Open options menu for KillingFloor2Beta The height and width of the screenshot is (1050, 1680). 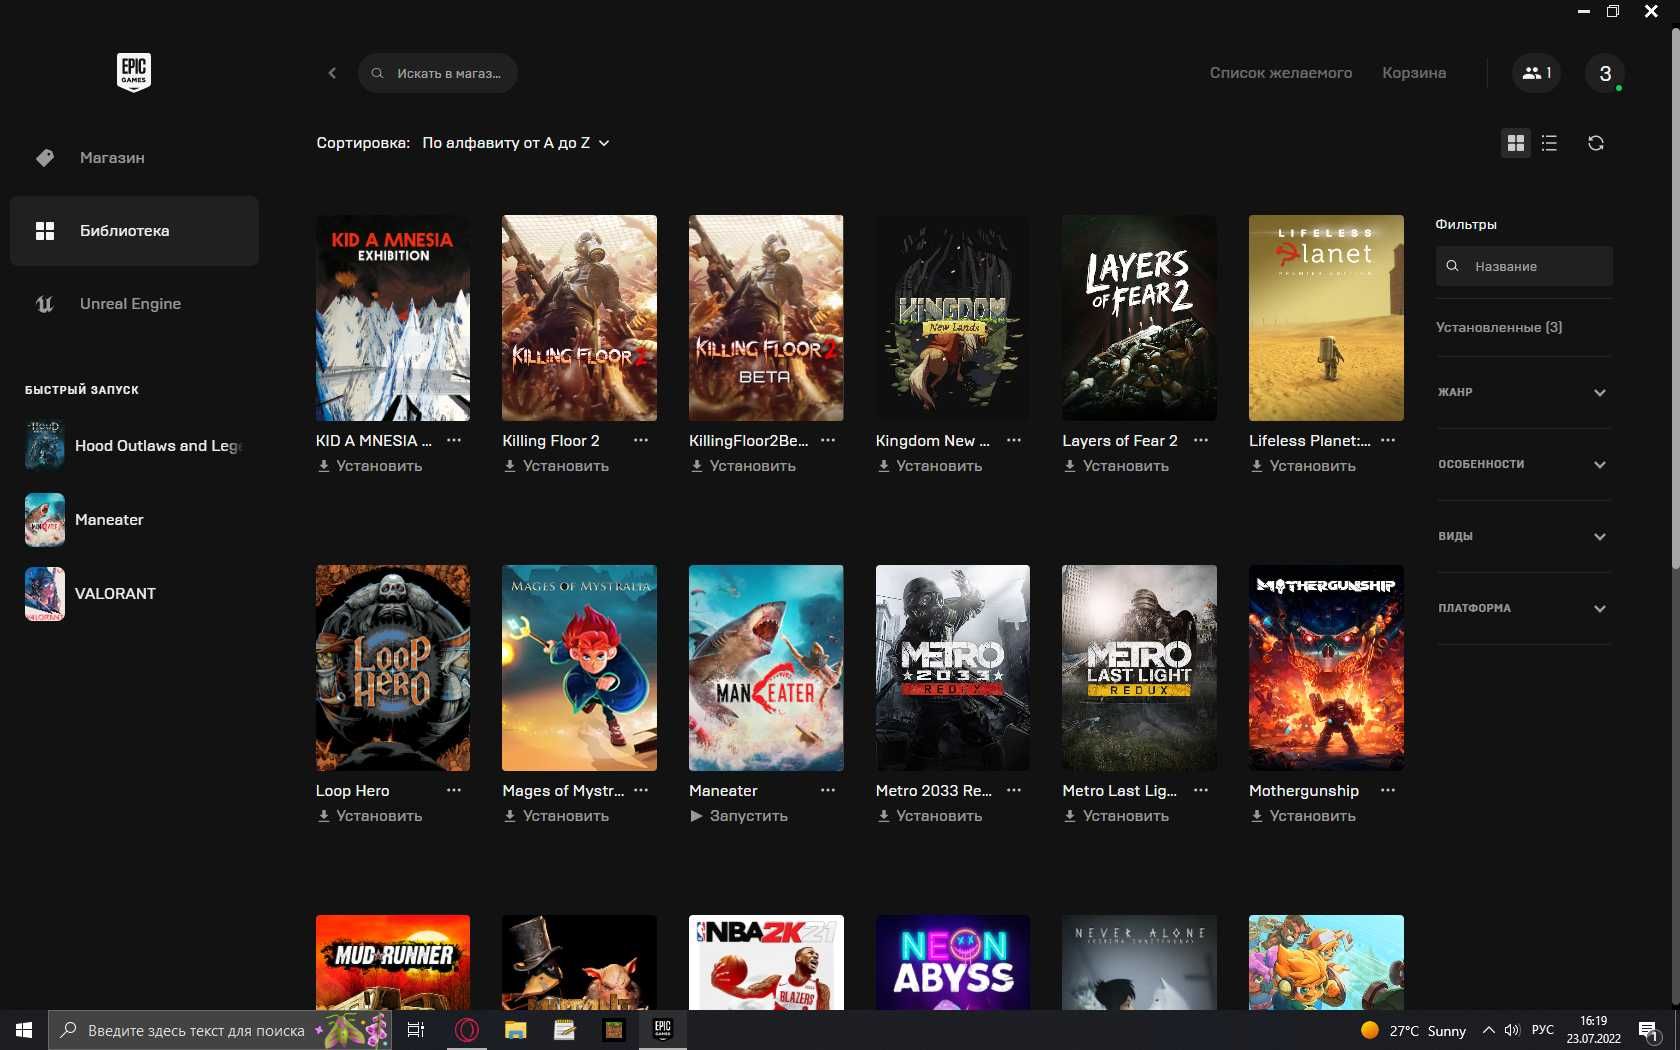[828, 440]
